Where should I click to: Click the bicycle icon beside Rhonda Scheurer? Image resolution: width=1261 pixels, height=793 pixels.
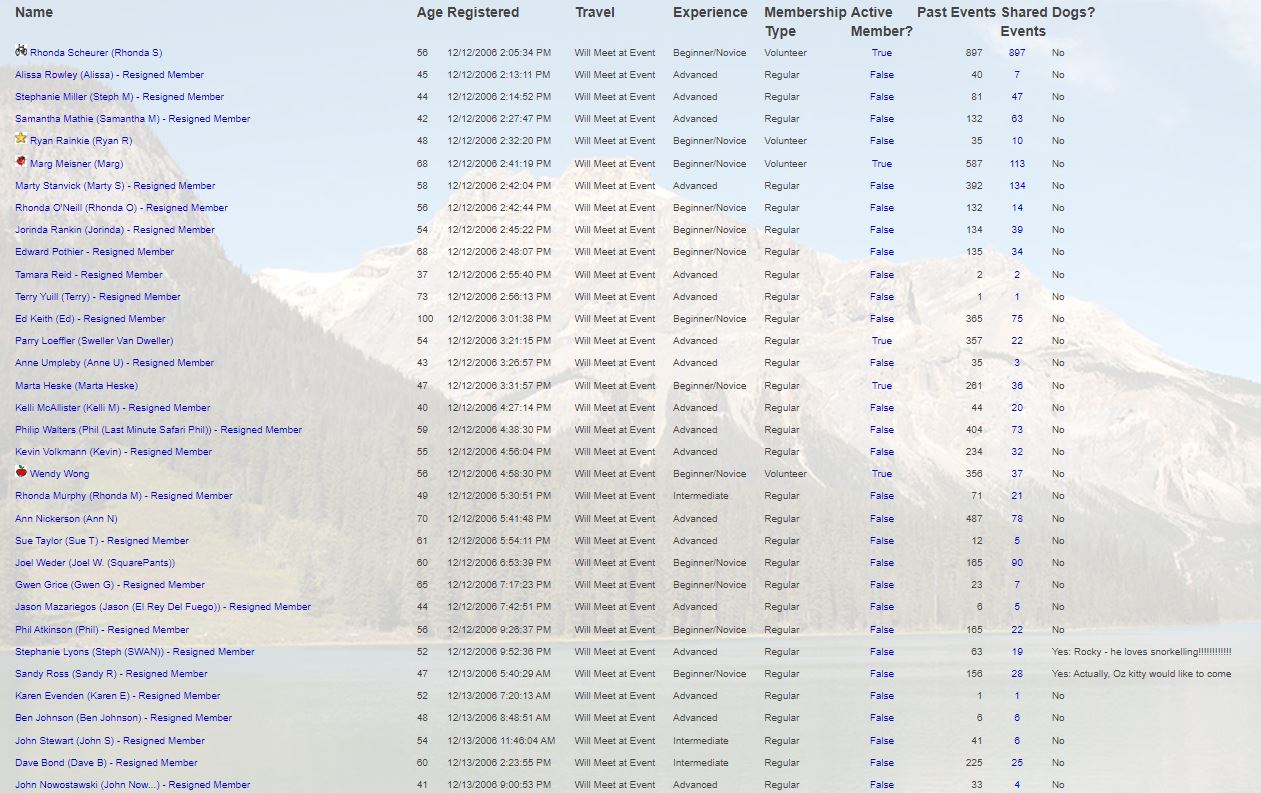coord(21,50)
